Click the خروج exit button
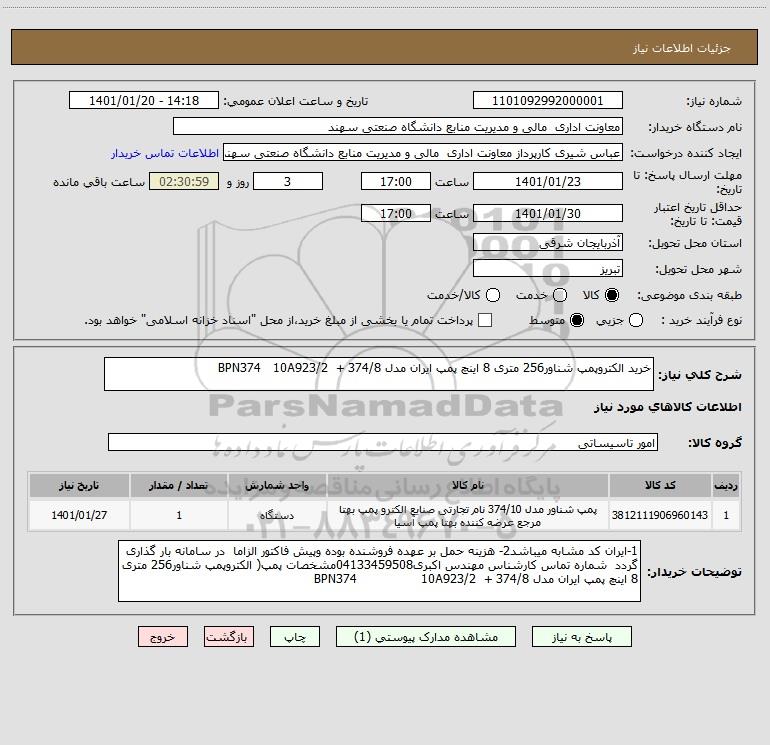This screenshot has height=745, width=770. (x=163, y=637)
